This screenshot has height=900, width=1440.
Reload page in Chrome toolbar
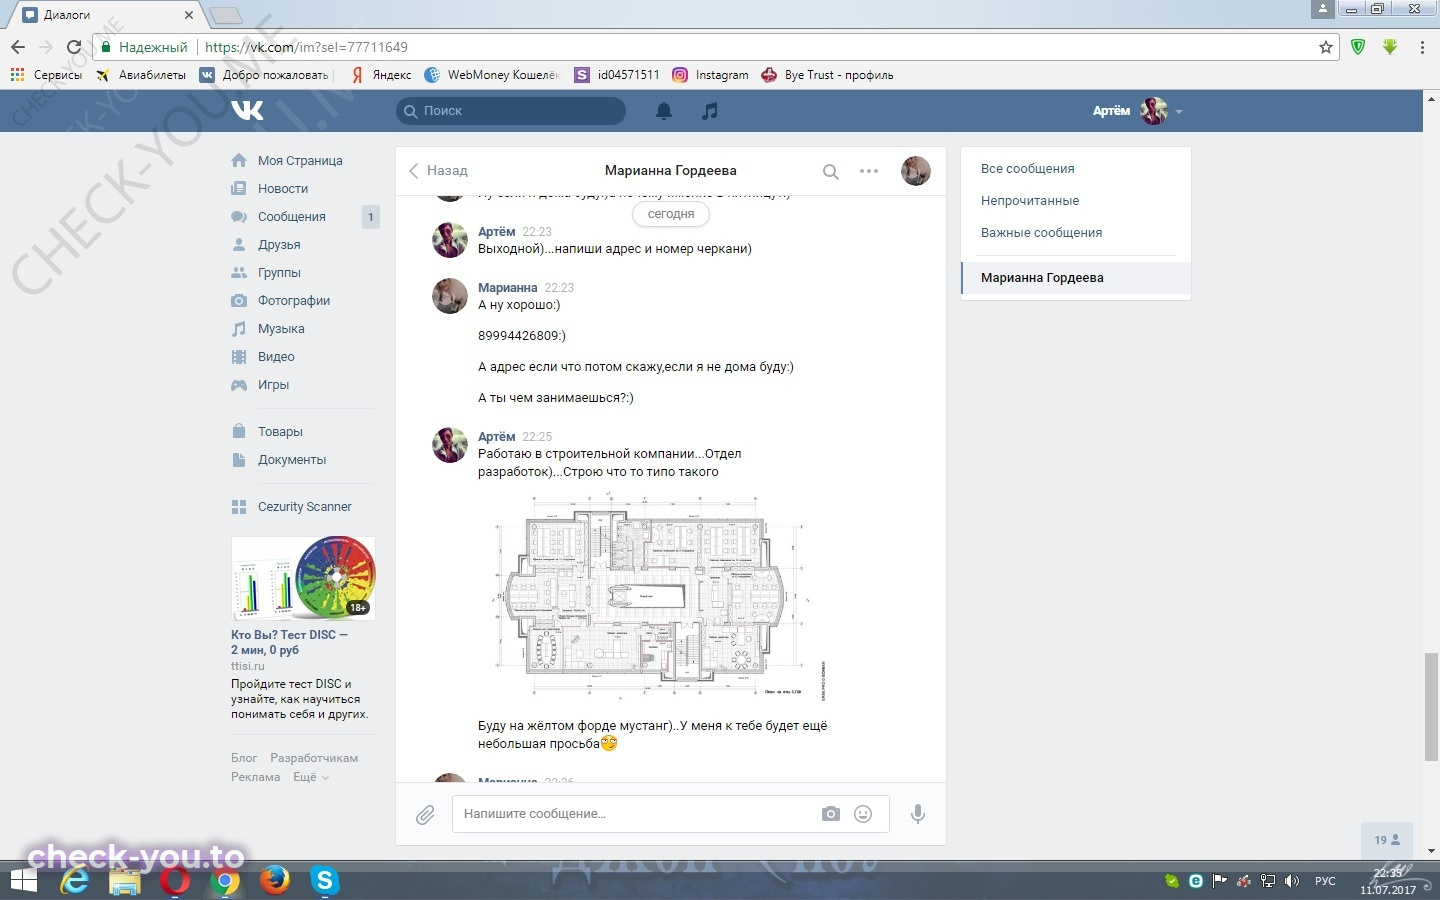tap(73, 47)
